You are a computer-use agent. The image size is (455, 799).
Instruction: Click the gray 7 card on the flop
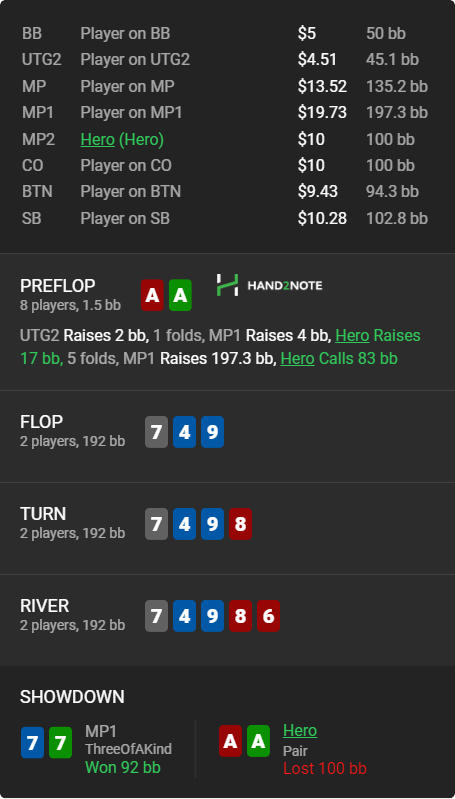point(156,432)
